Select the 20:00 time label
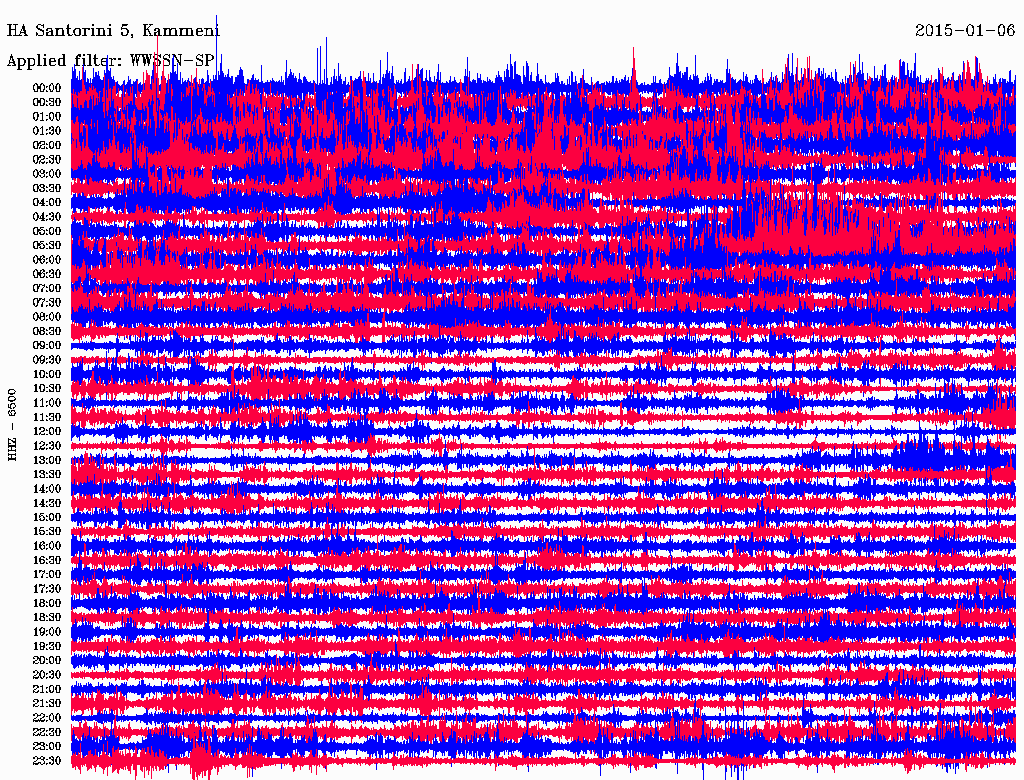The width and height of the screenshot is (1024, 780). (x=47, y=660)
